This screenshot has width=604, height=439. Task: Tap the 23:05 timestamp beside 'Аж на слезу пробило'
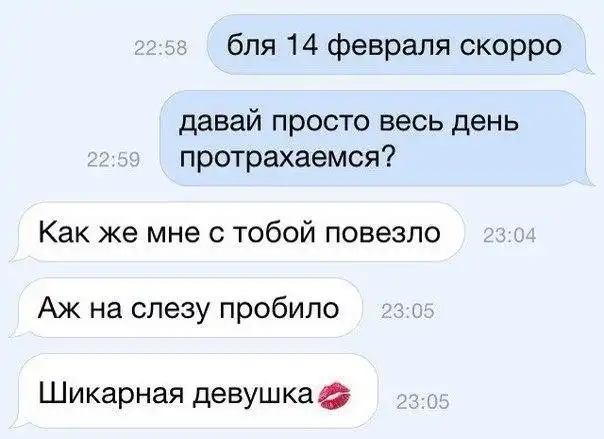[x=407, y=311]
